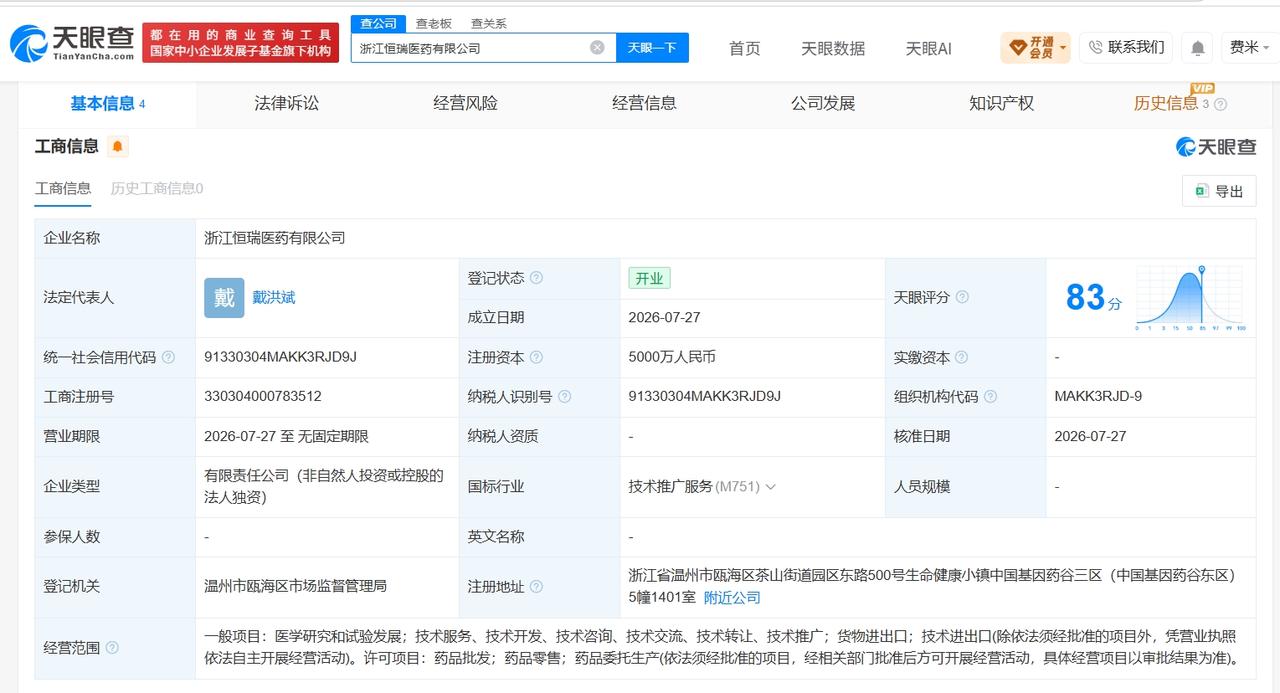Click the red banner for 国家中小企业发展子基金

(x=241, y=43)
